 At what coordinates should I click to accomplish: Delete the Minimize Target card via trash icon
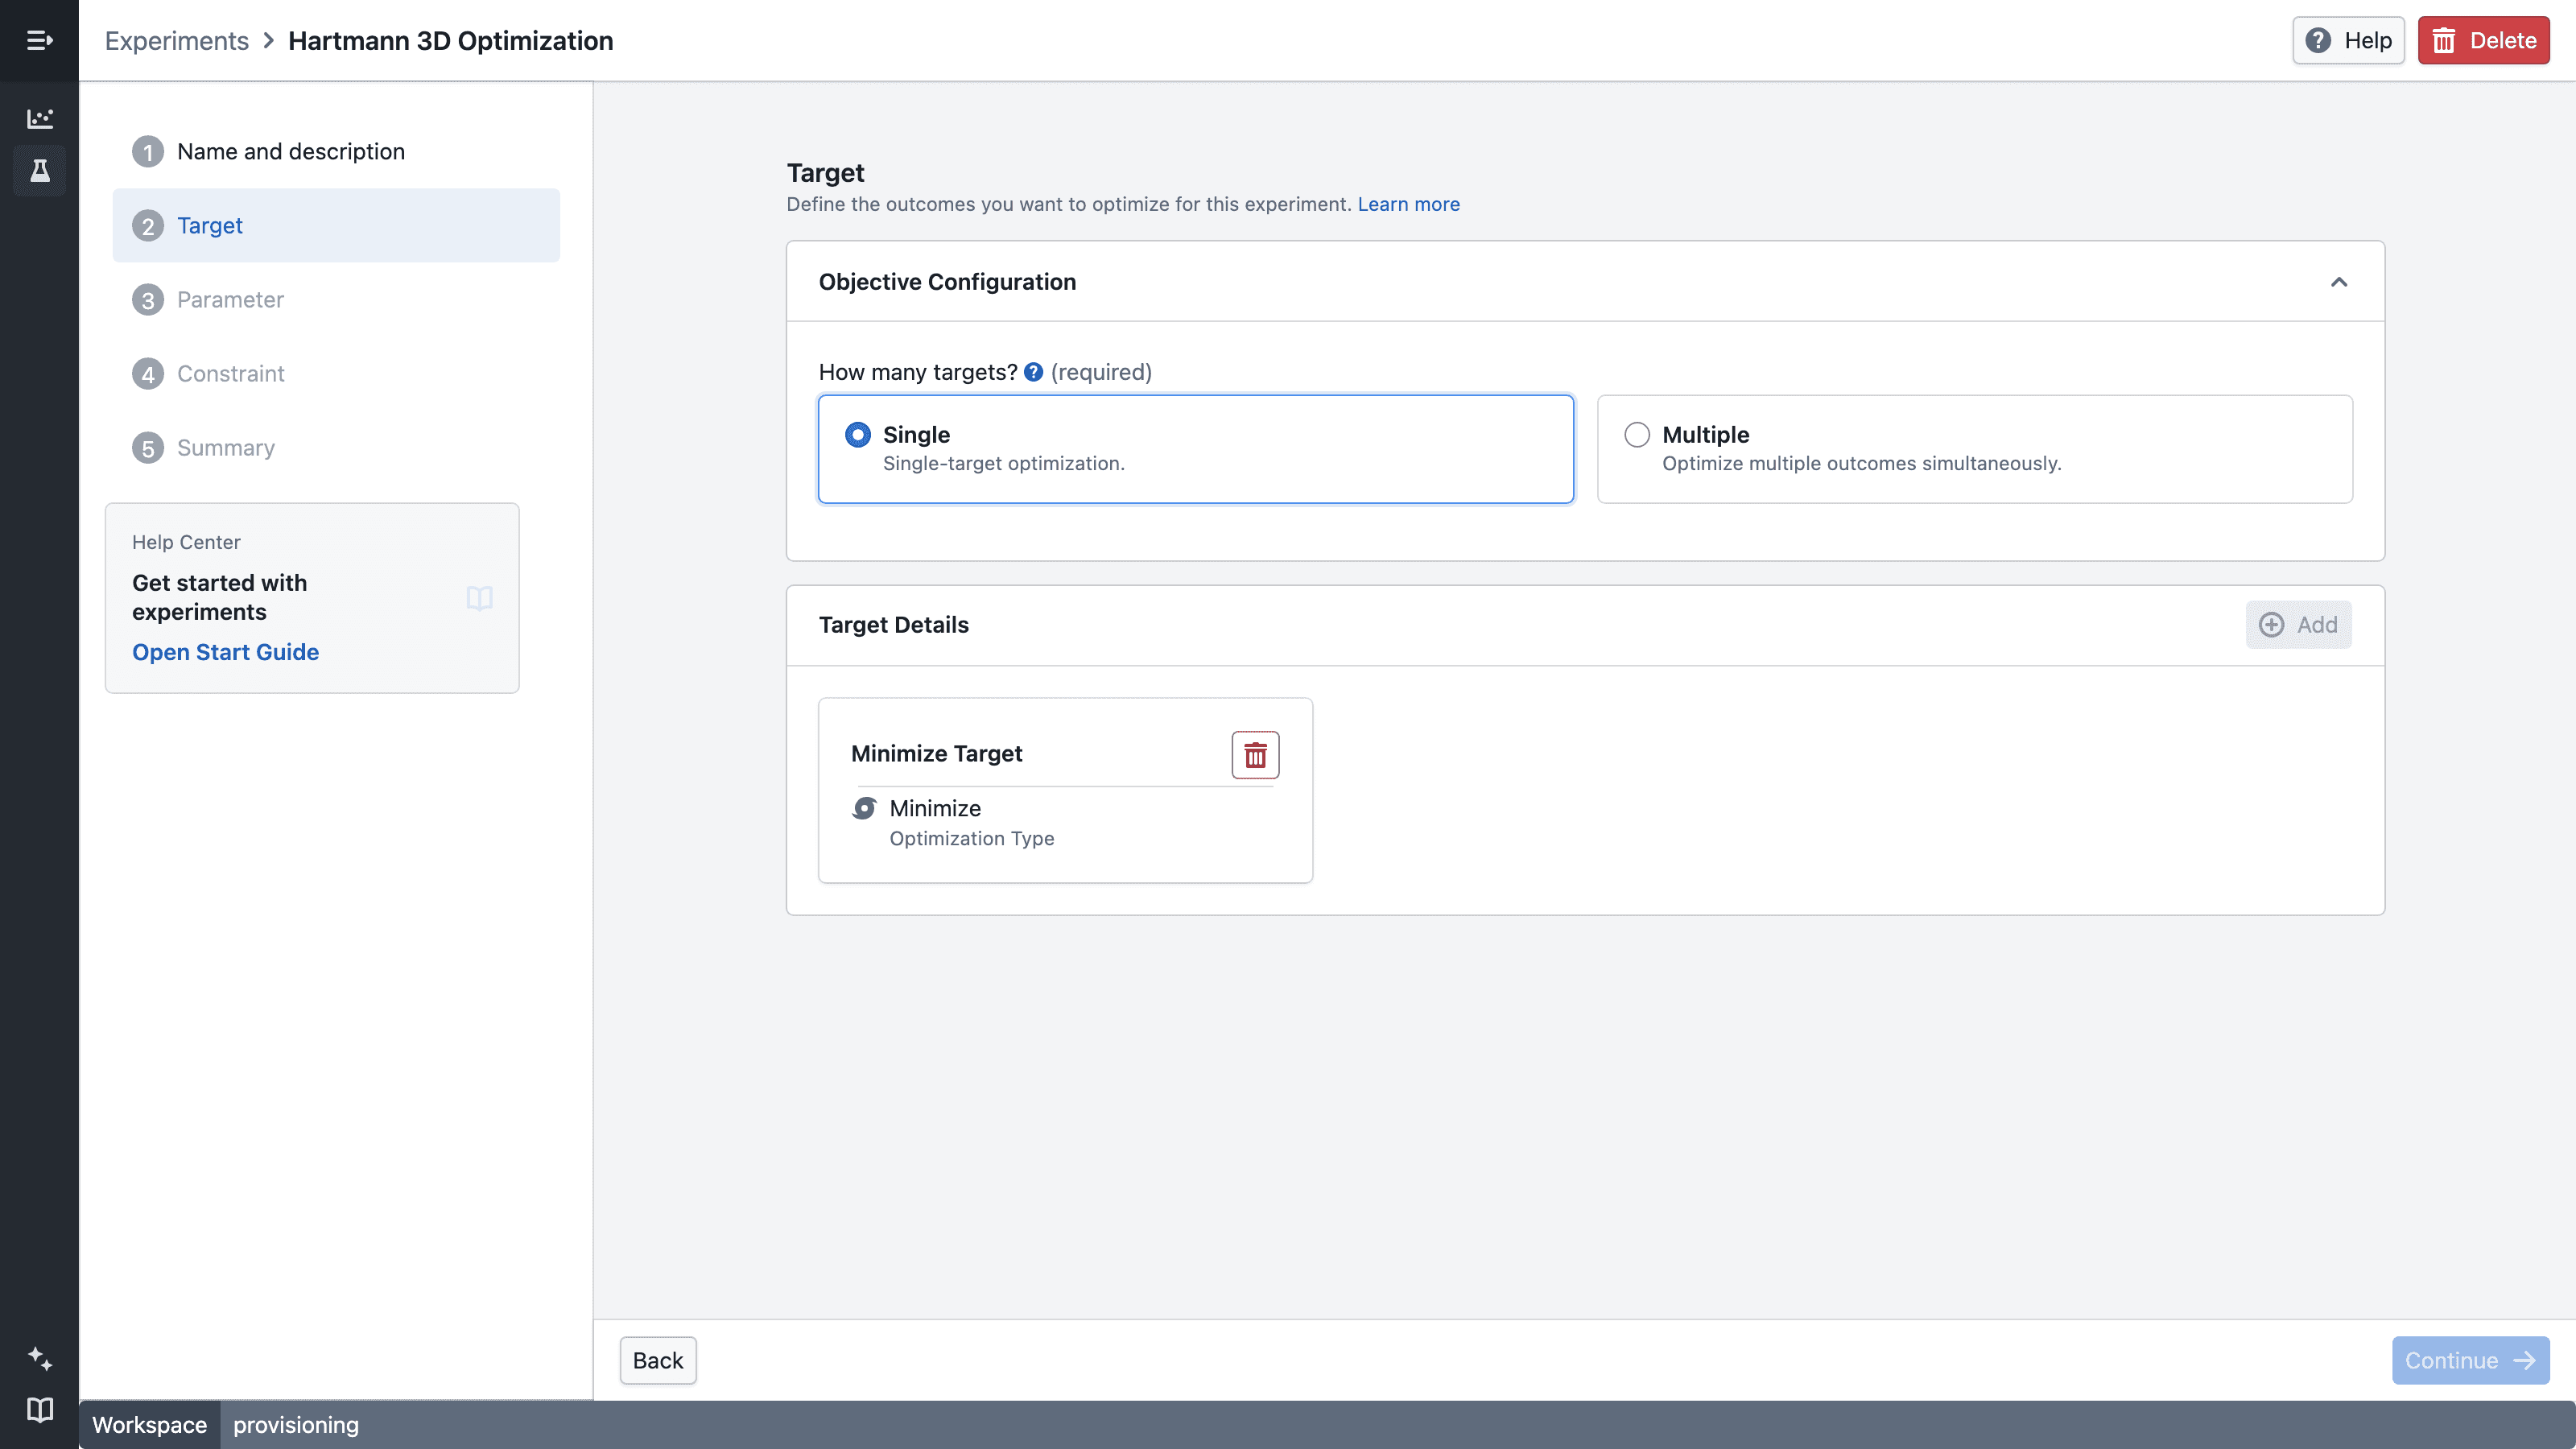coord(1255,755)
